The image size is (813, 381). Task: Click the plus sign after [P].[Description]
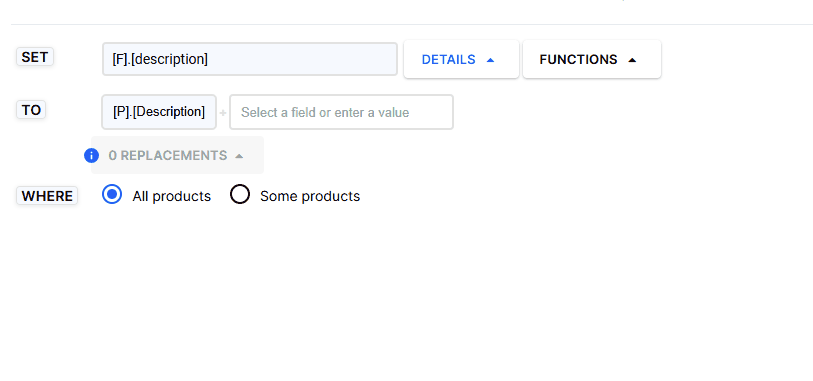pyautogui.click(x=223, y=112)
